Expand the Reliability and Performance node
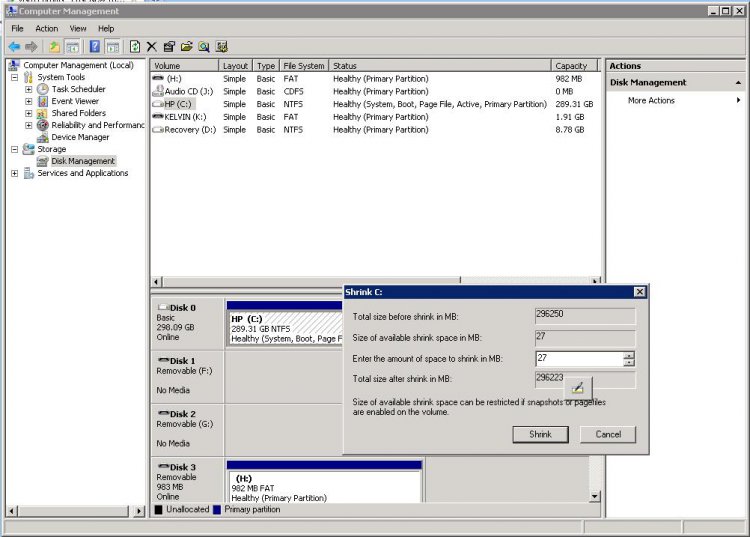The image size is (750, 537). [29, 125]
